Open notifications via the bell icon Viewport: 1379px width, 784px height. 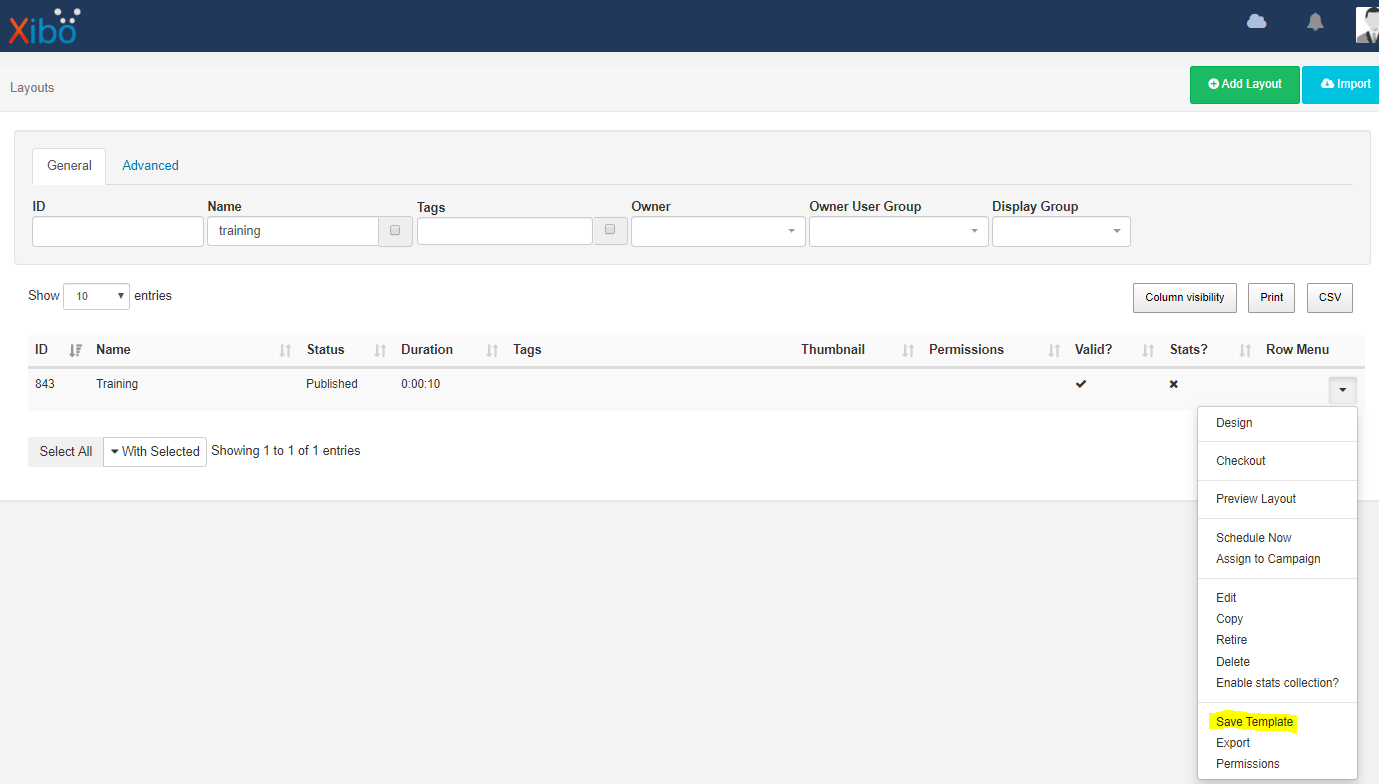click(x=1314, y=21)
